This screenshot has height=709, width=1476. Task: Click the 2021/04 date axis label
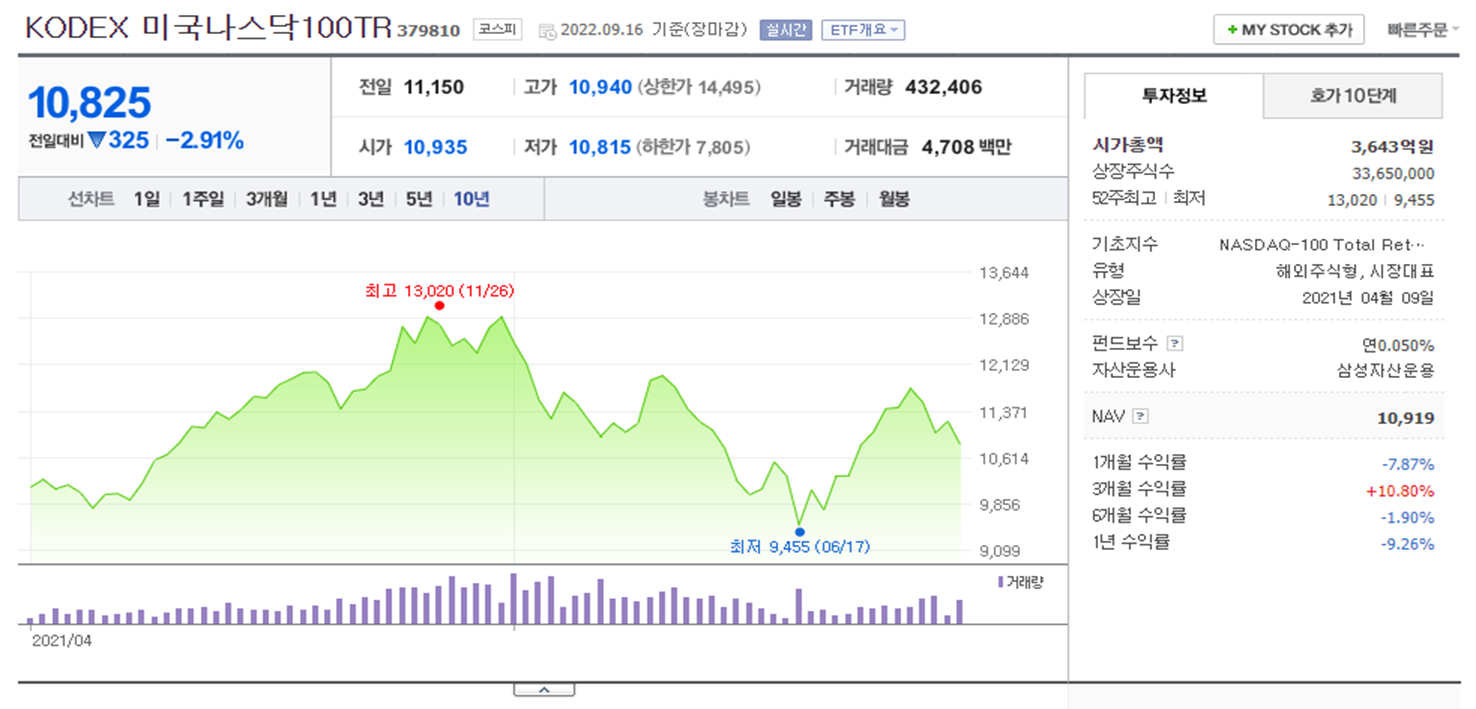tap(61, 640)
